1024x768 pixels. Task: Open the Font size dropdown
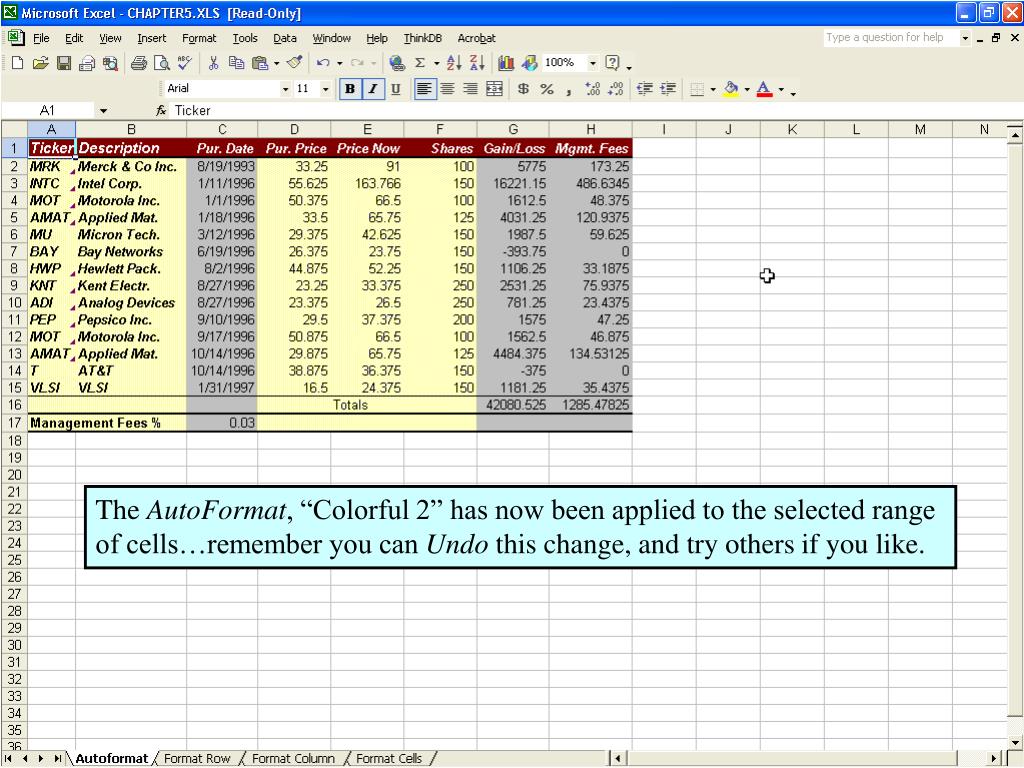[326, 89]
